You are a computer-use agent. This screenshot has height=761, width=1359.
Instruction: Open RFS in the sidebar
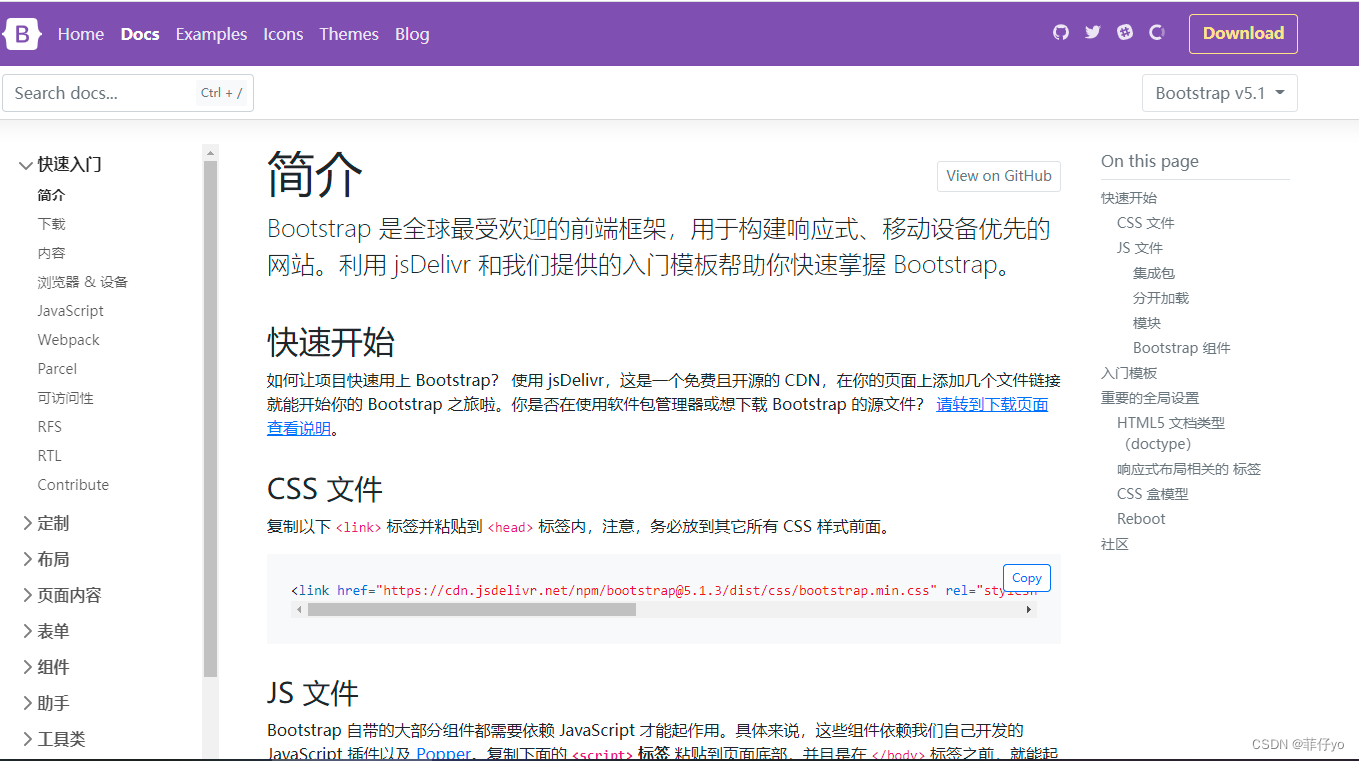pos(50,427)
